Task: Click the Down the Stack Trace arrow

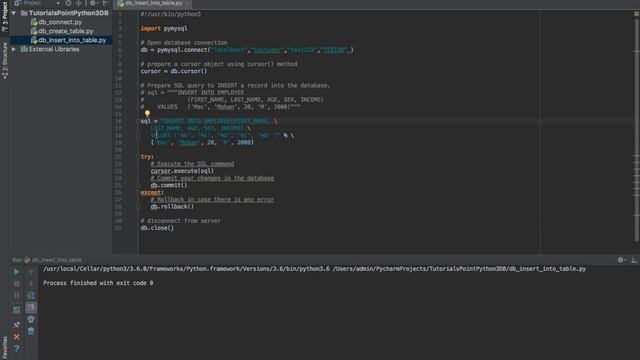Action: coord(31,284)
